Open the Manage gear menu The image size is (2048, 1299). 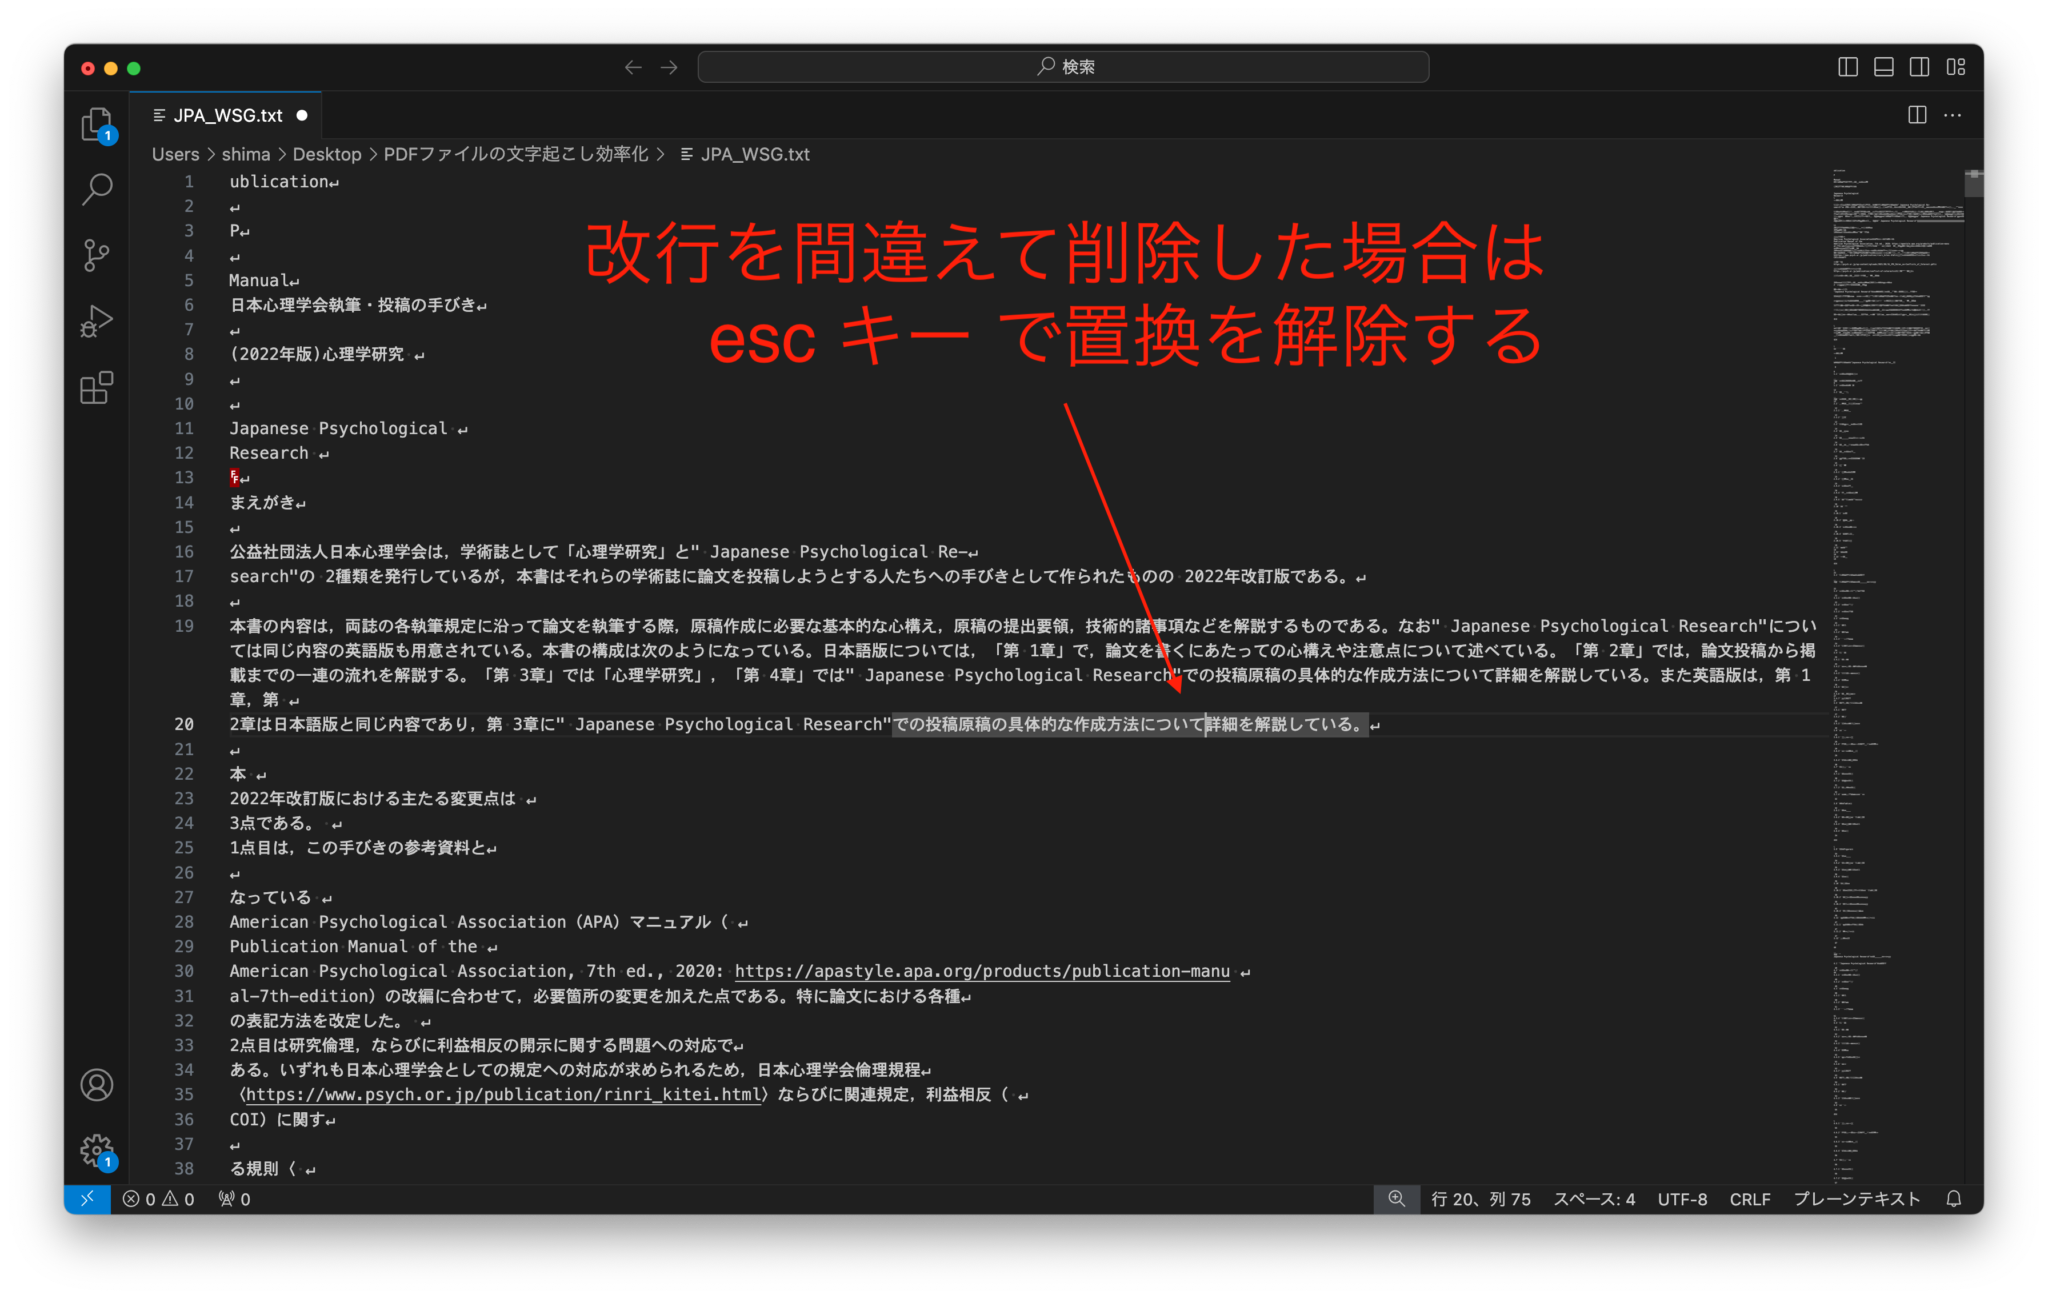click(x=97, y=1151)
